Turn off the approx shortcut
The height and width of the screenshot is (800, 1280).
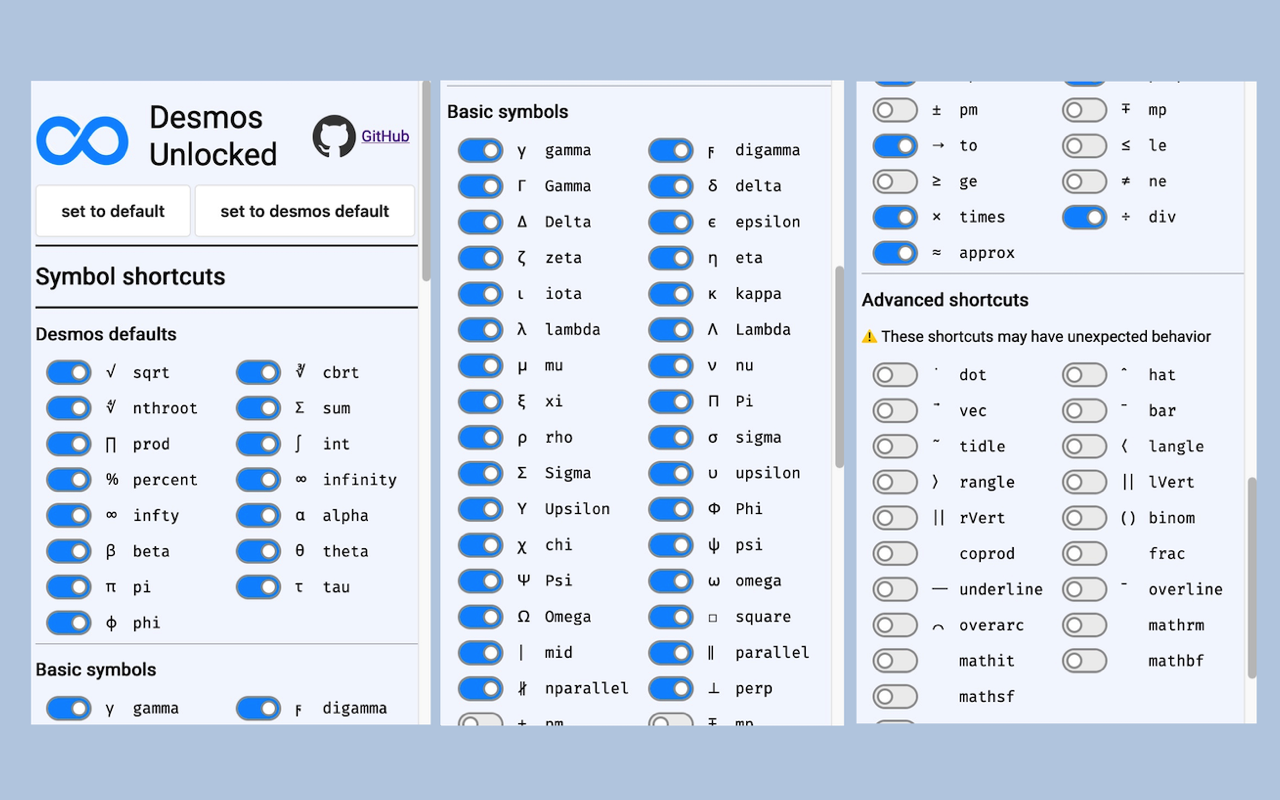(894, 253)
